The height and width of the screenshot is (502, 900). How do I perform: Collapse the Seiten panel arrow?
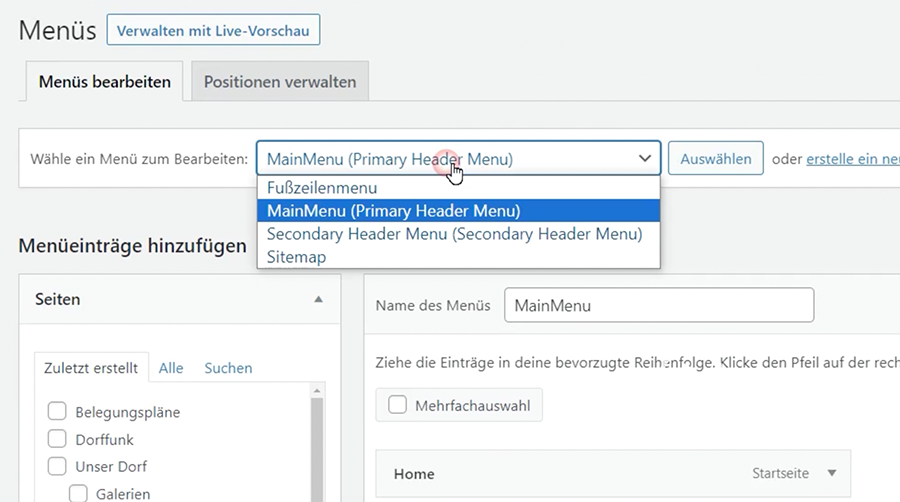coord(318,299)
